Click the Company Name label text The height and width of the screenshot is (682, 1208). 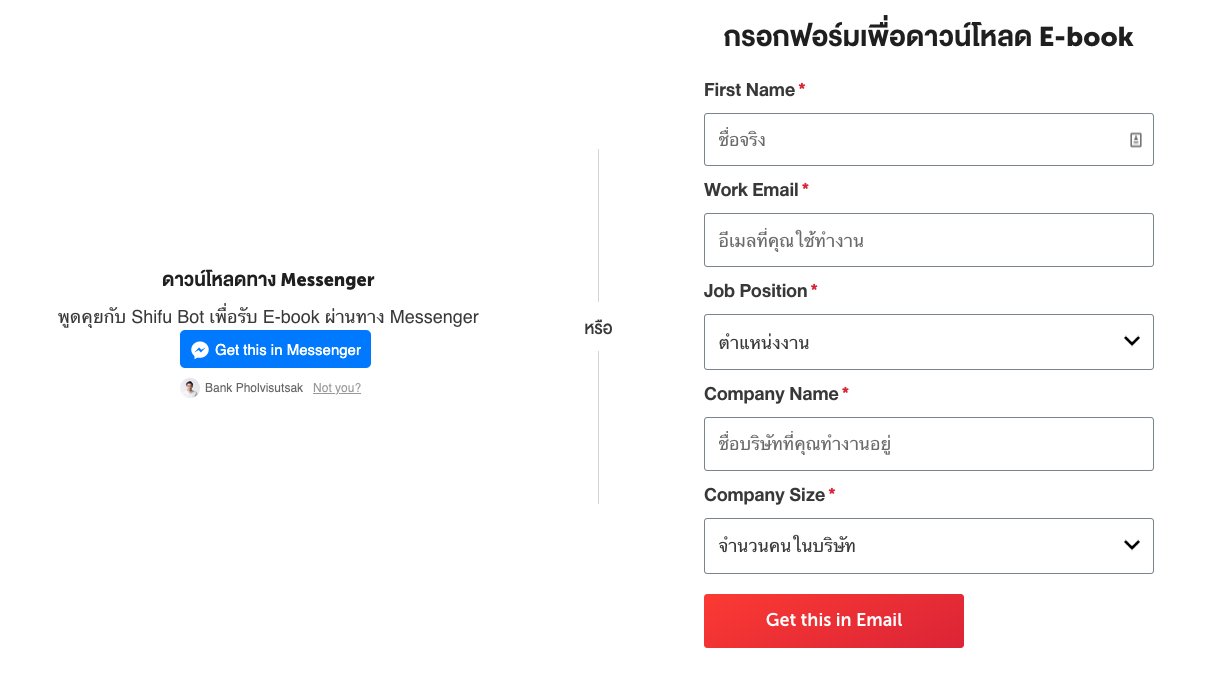pos(771,394)
